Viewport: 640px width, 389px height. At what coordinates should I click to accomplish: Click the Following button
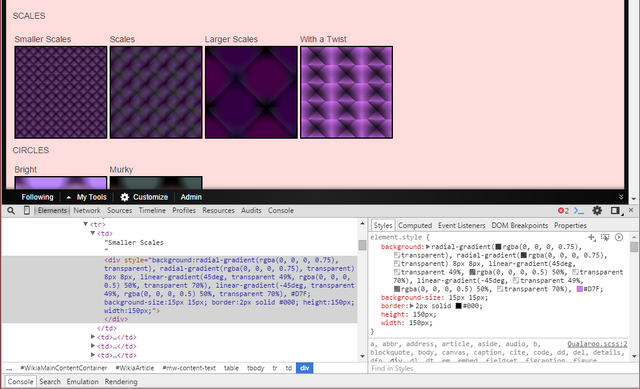coord(38,197)
